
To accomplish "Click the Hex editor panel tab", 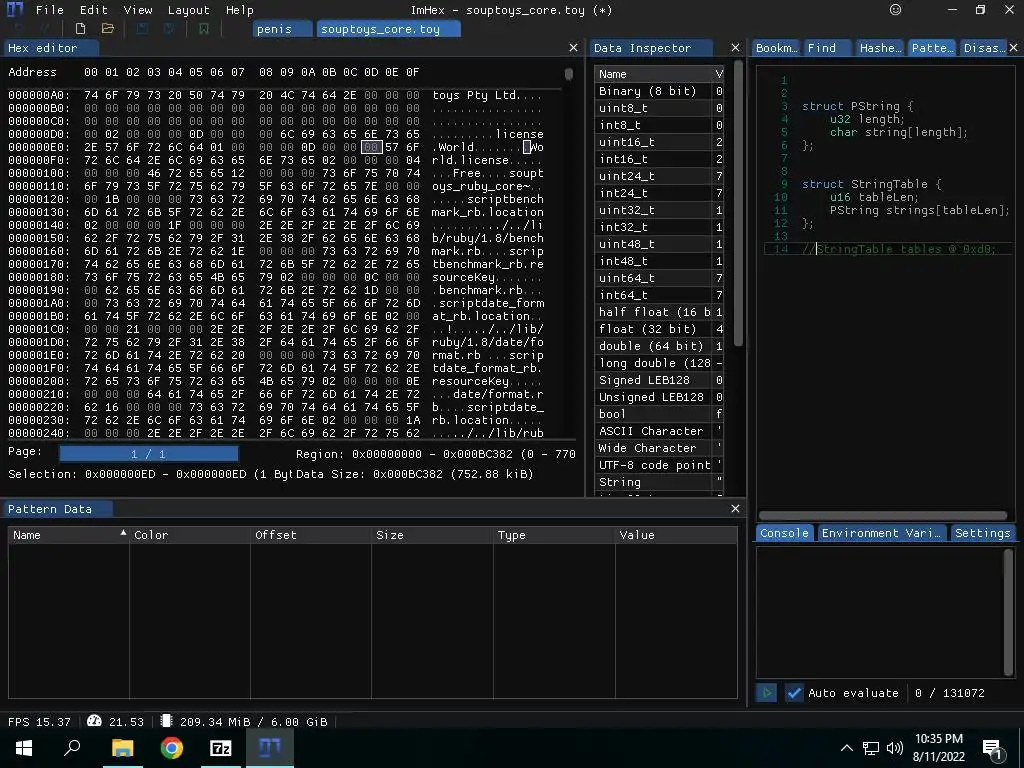I will pyautogui.click(x=50, y=48).
